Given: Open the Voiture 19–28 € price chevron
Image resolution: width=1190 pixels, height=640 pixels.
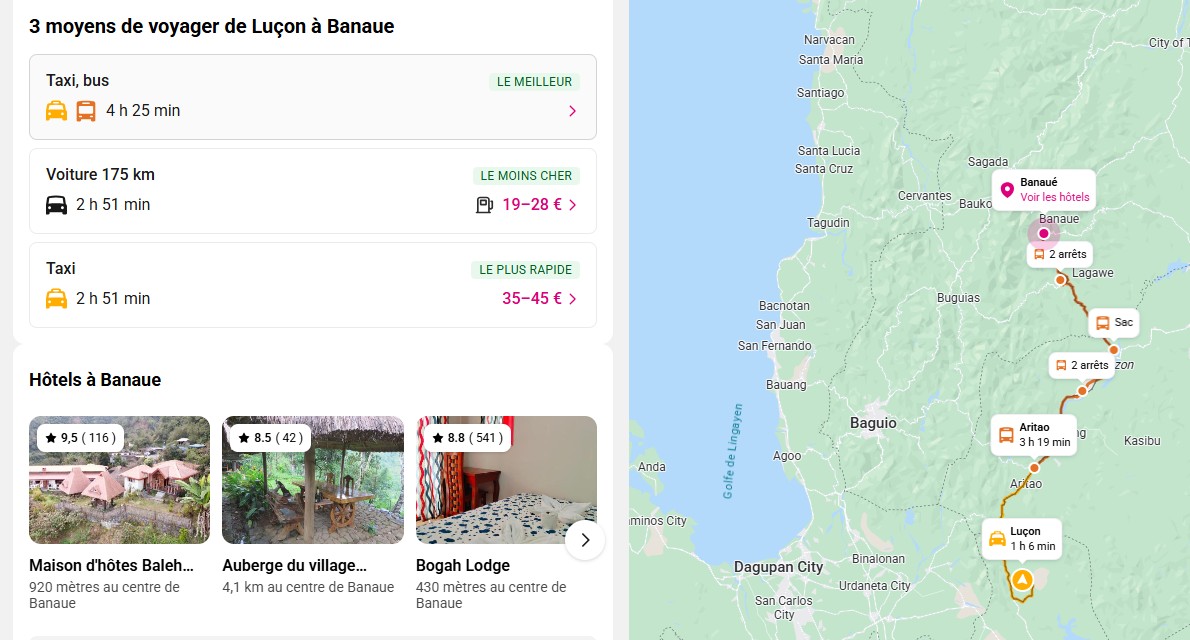Looking at the screenshot, I should tap(572, 205).
